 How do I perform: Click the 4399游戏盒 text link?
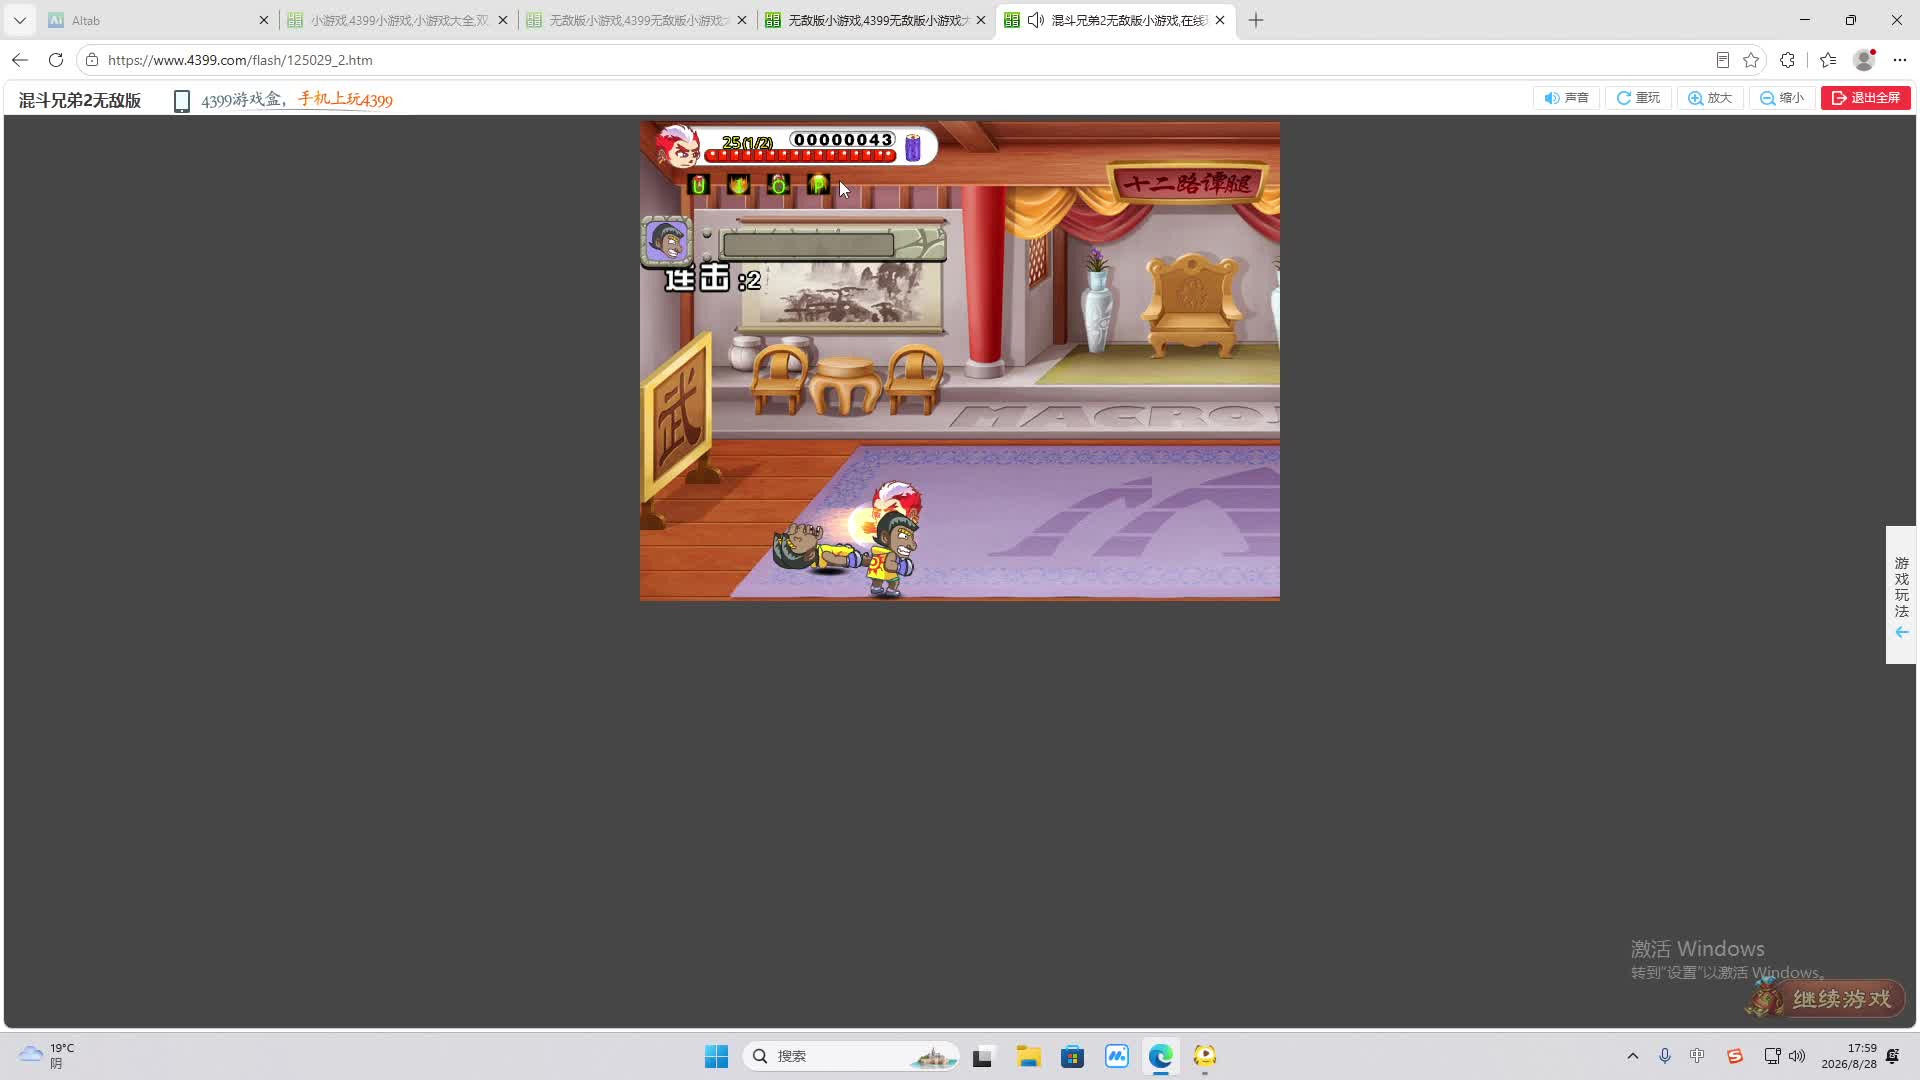(x=241, y=100)
